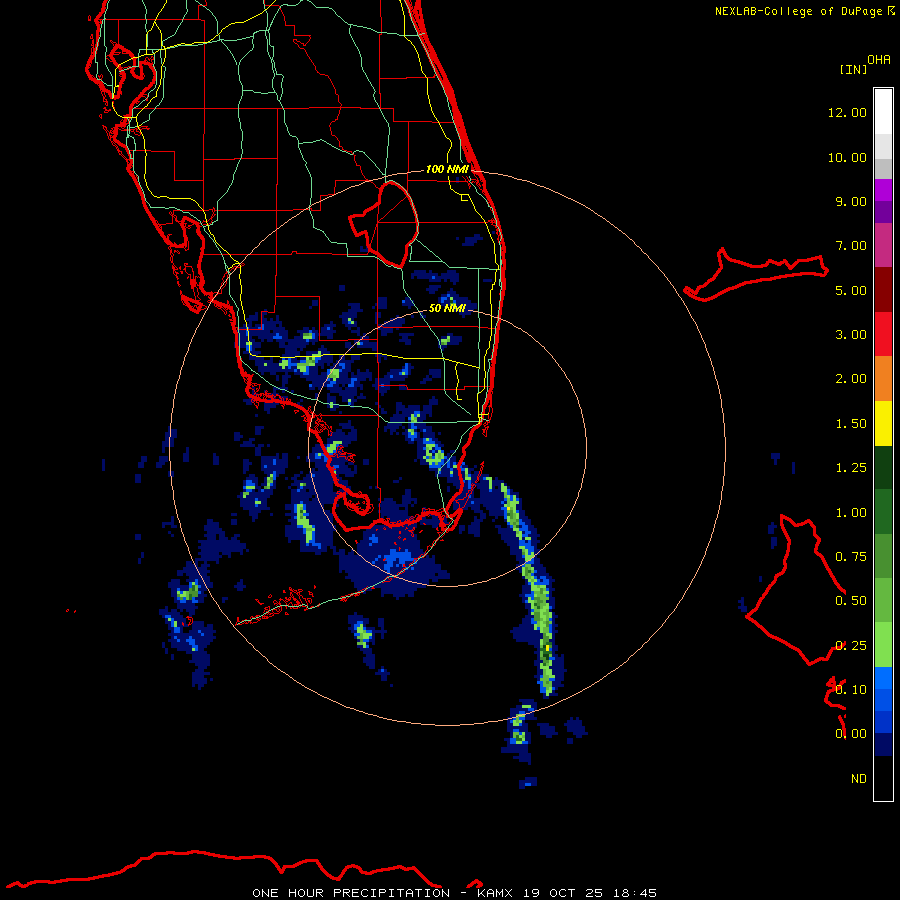
Task: Select the white segment atop the color scale
Action: click(883, 112)
